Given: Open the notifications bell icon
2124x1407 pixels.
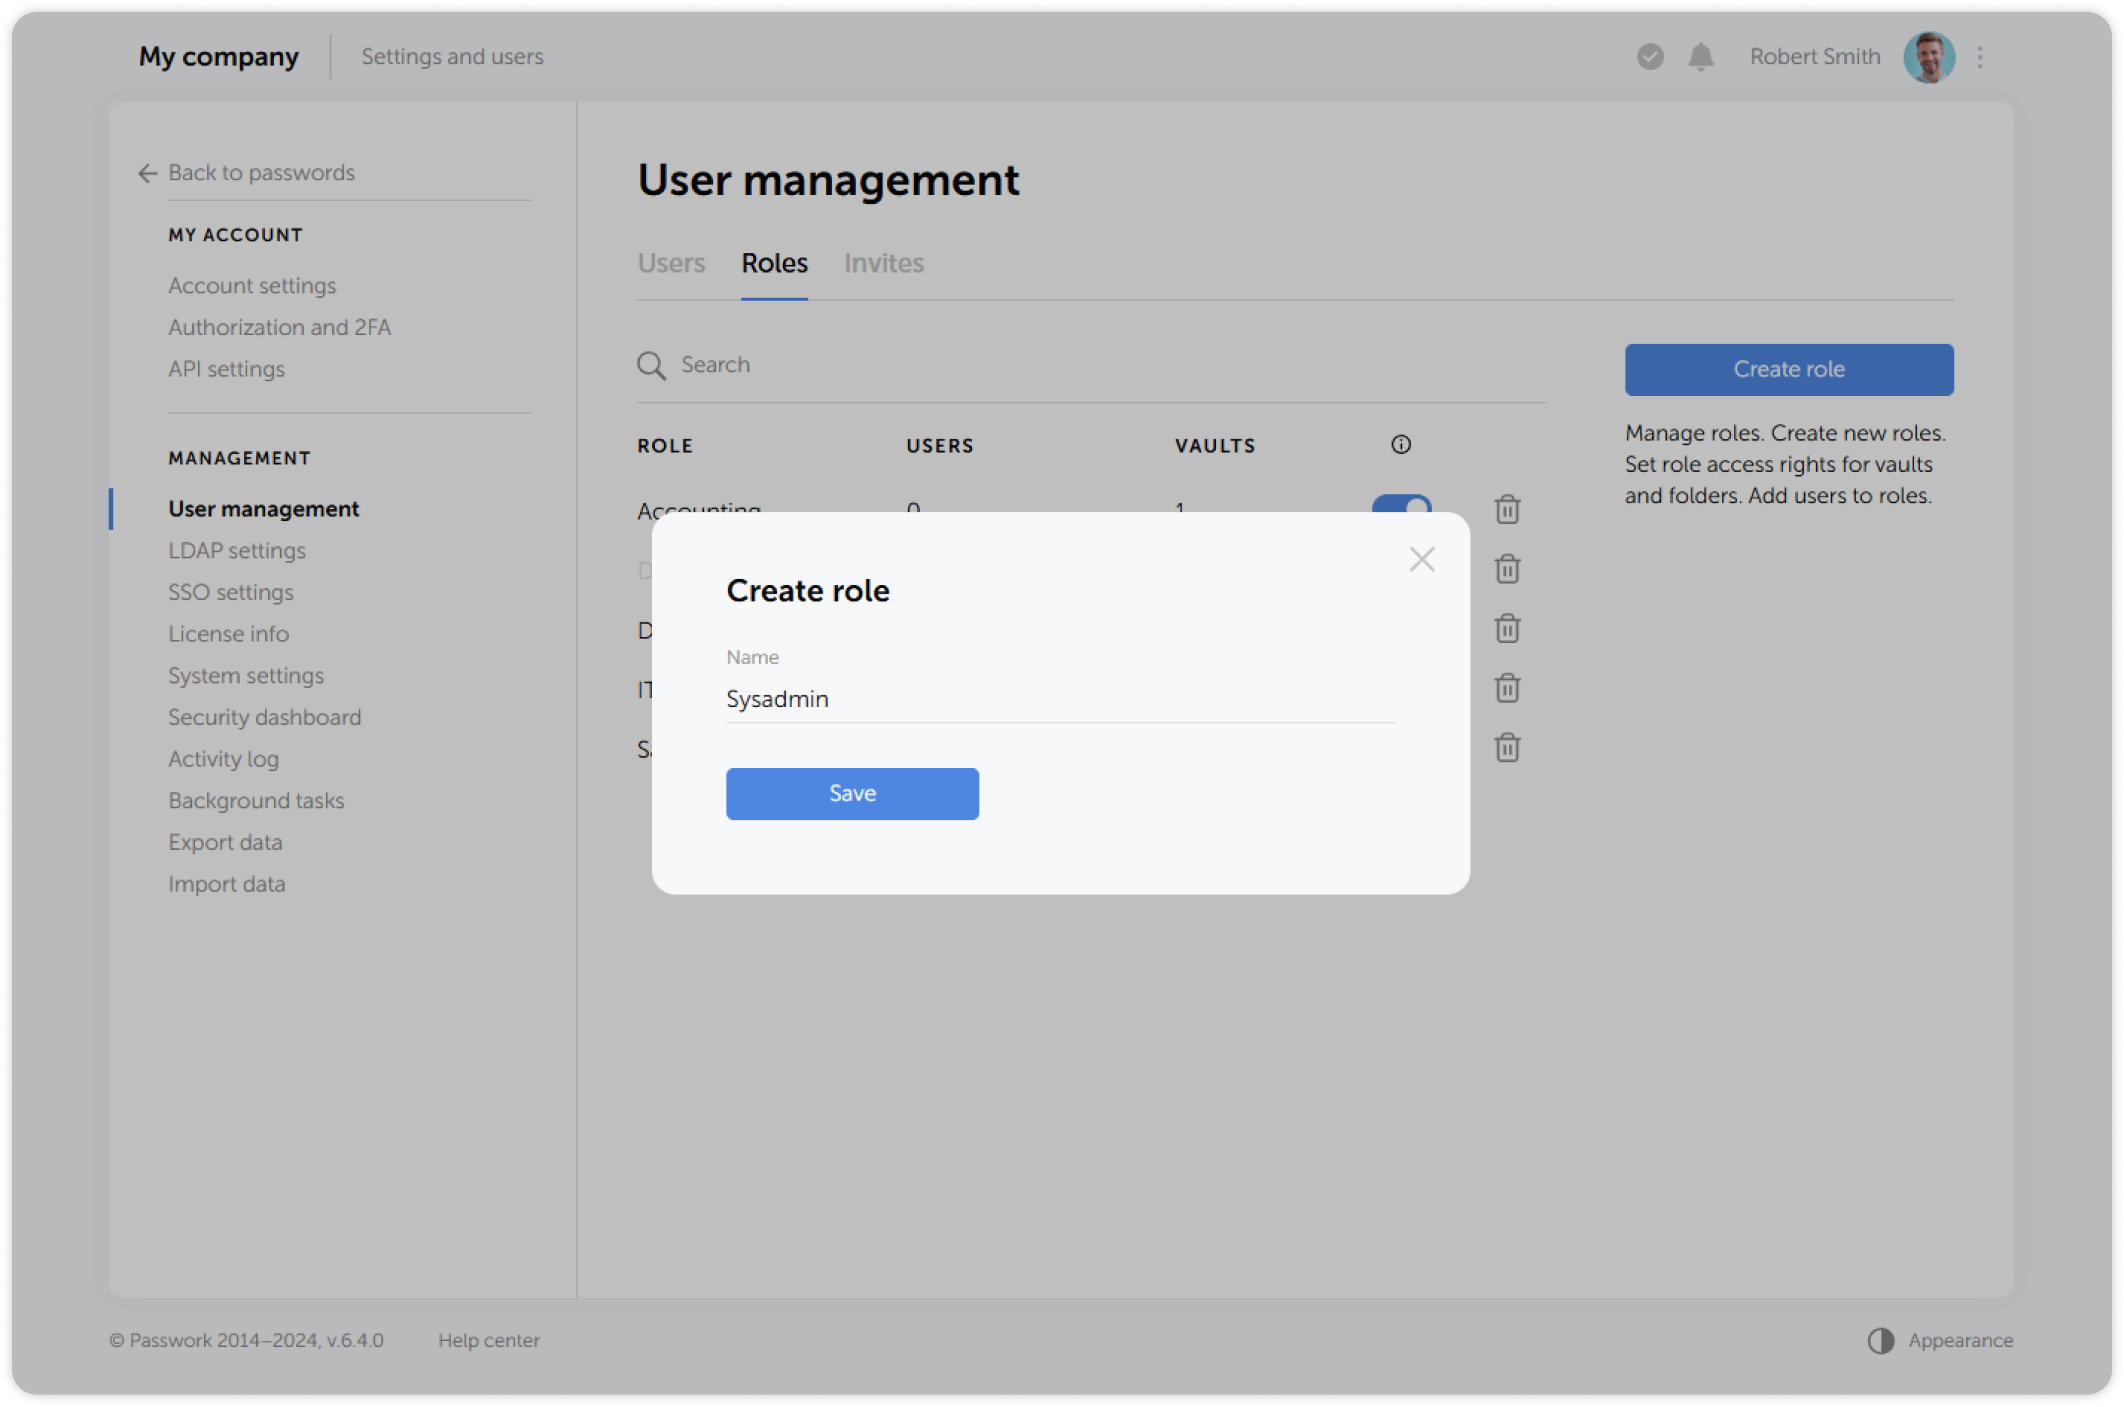Looking at the screenshot, I should (x=1700, y=57).
